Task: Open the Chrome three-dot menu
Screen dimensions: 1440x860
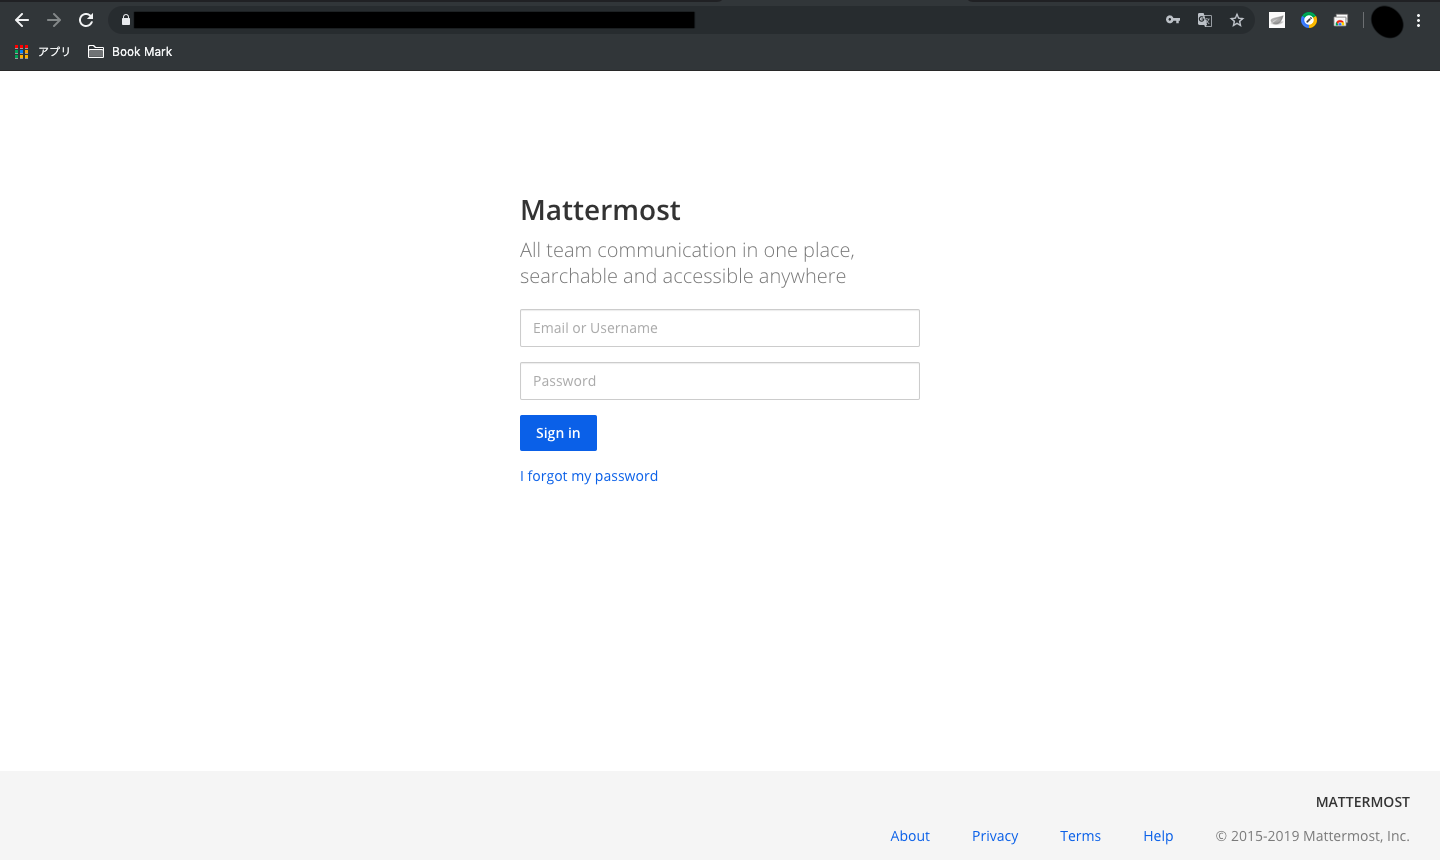Action: [1418, 20]
